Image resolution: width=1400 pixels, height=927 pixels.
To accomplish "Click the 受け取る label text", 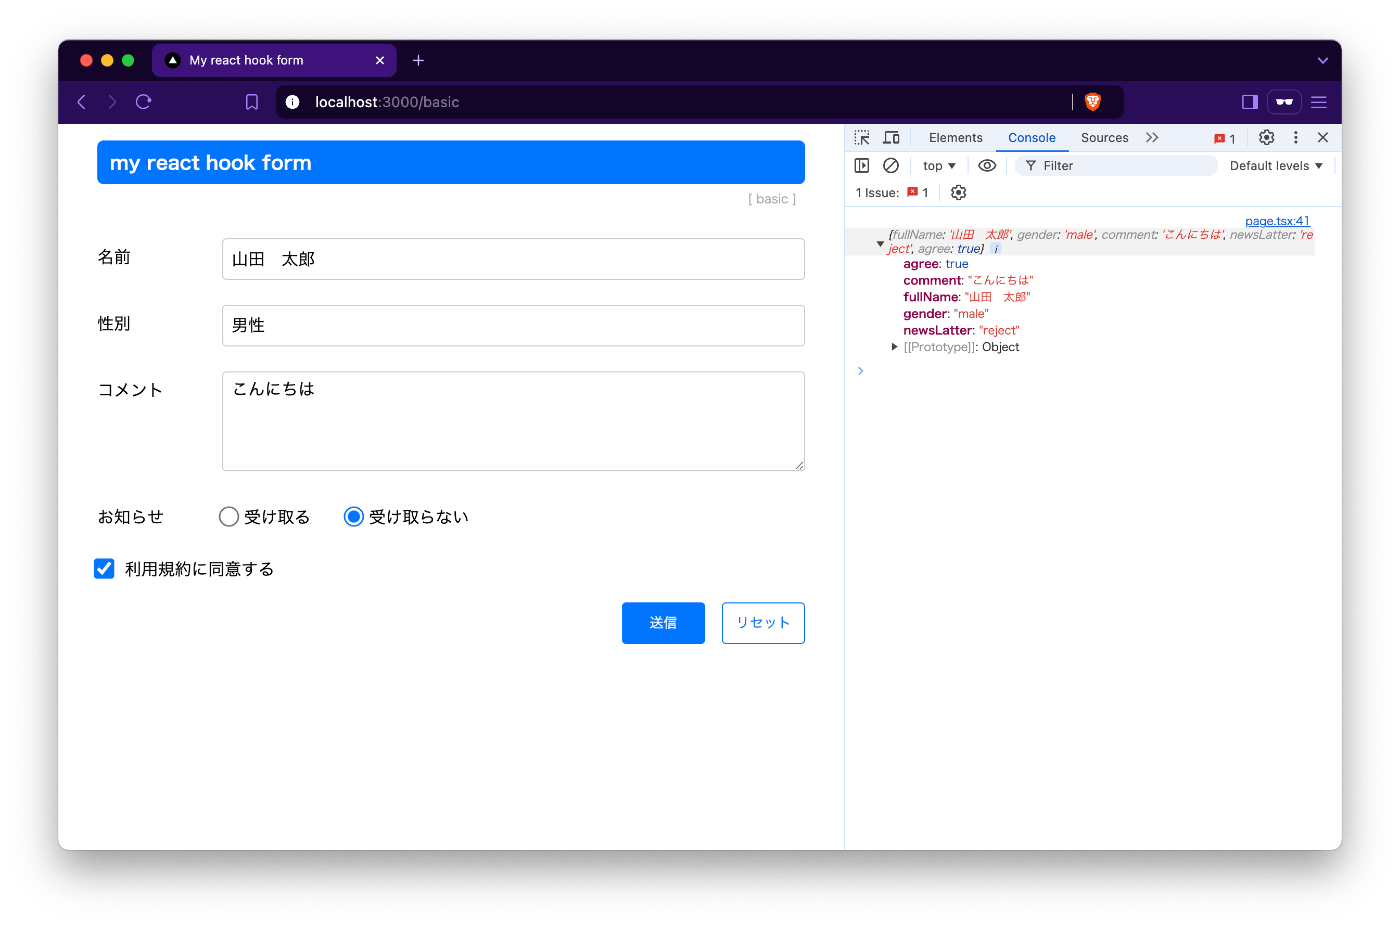I will click(x=277, y=517).
